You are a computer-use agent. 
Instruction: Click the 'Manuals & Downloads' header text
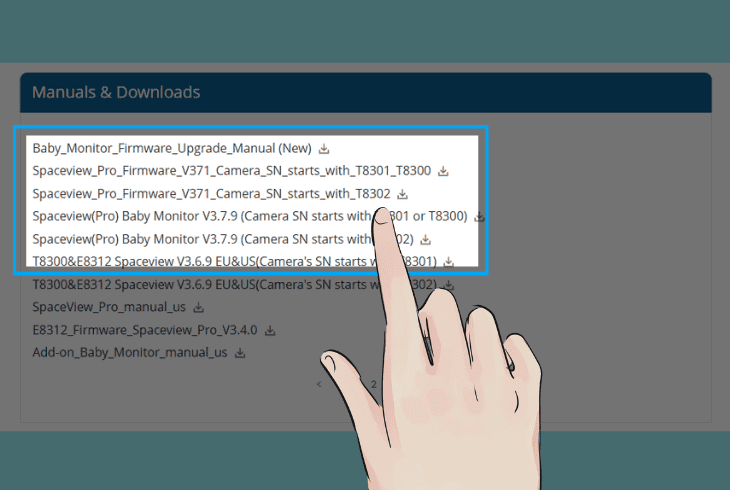point(116,92)
